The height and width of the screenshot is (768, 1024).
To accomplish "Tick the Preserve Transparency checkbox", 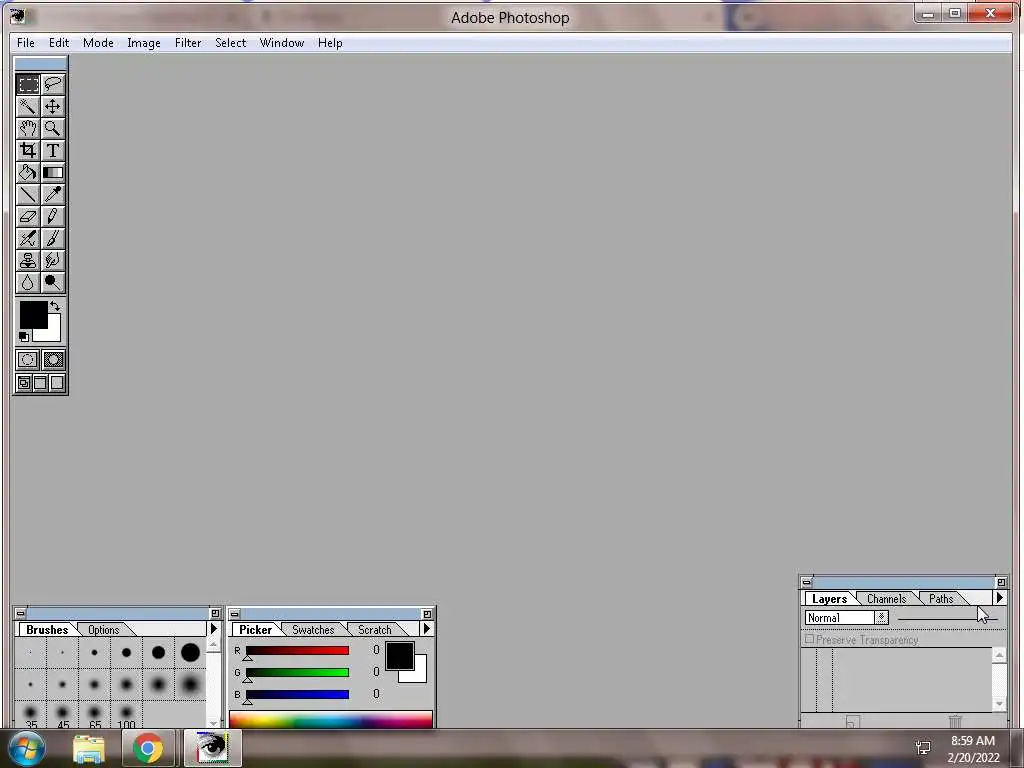I will point(810,639).
